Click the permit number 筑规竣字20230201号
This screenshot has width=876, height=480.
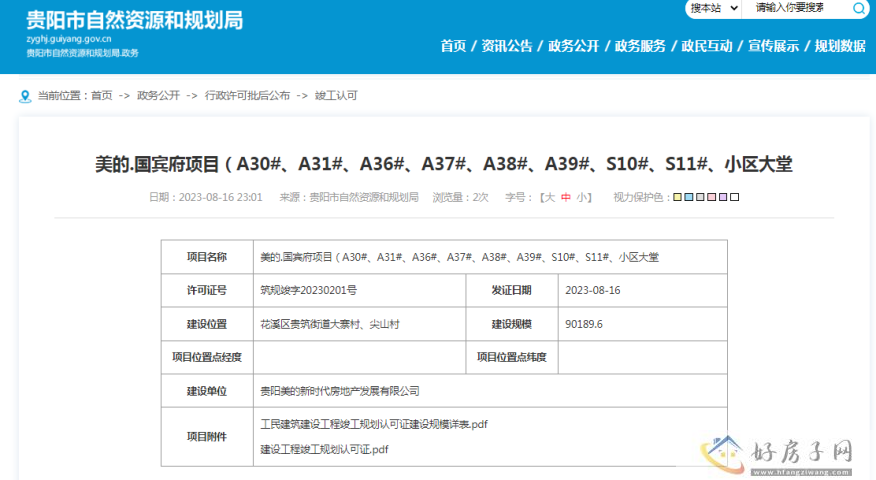click(308, 291)
